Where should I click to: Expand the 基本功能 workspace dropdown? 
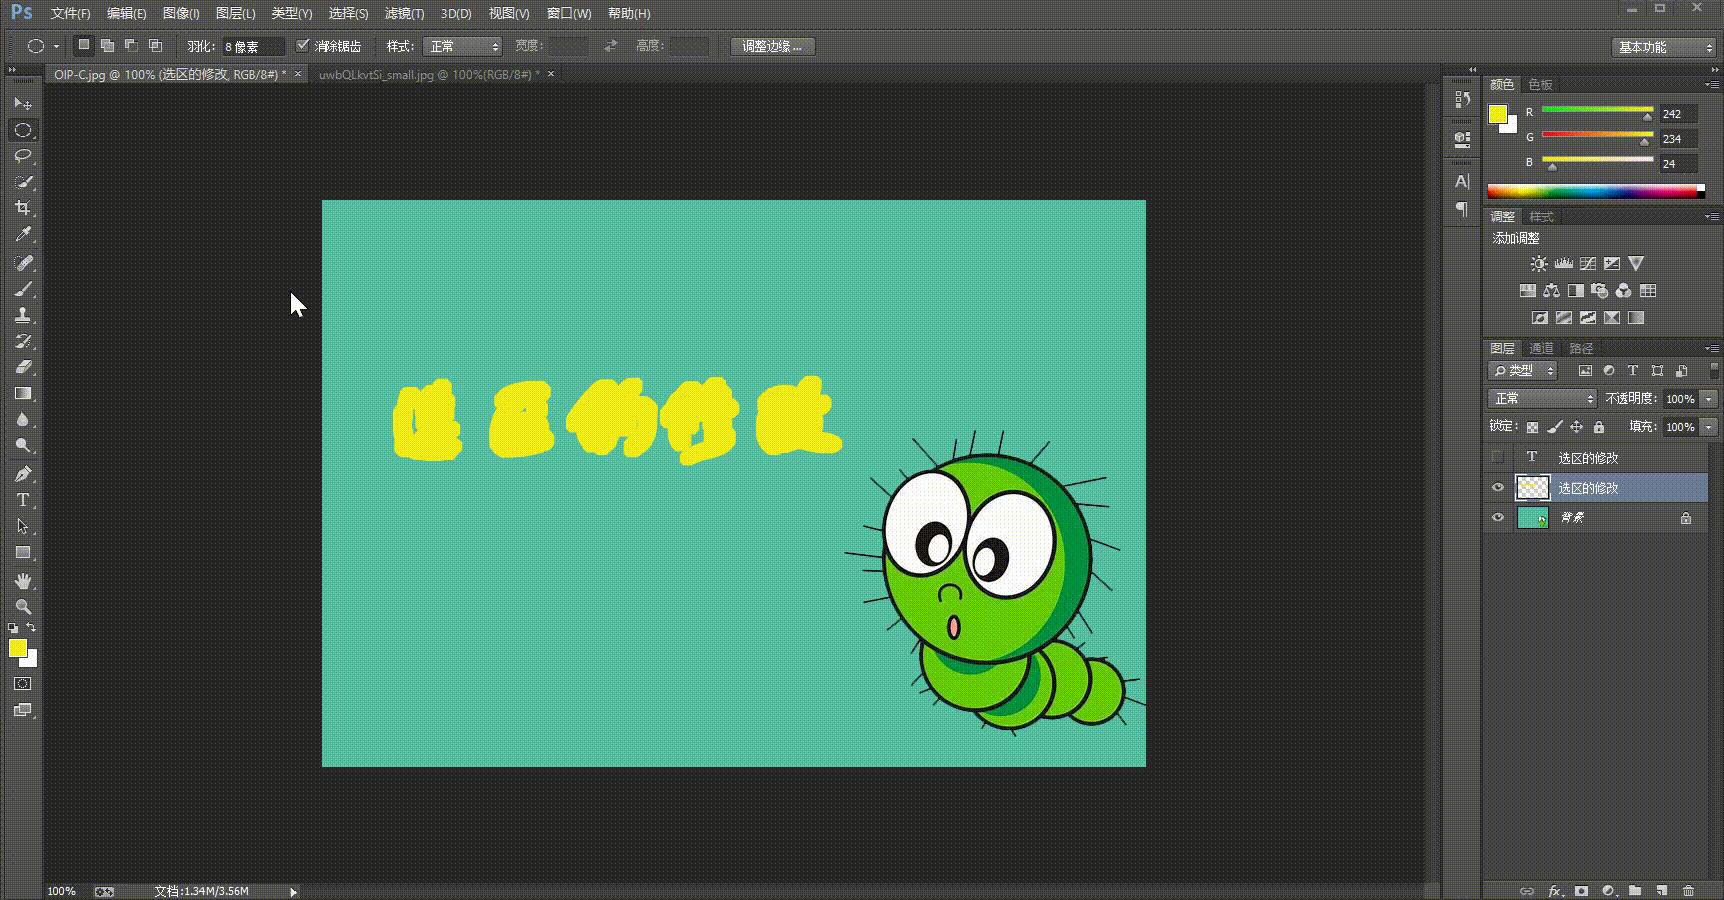click(1664, 47)
